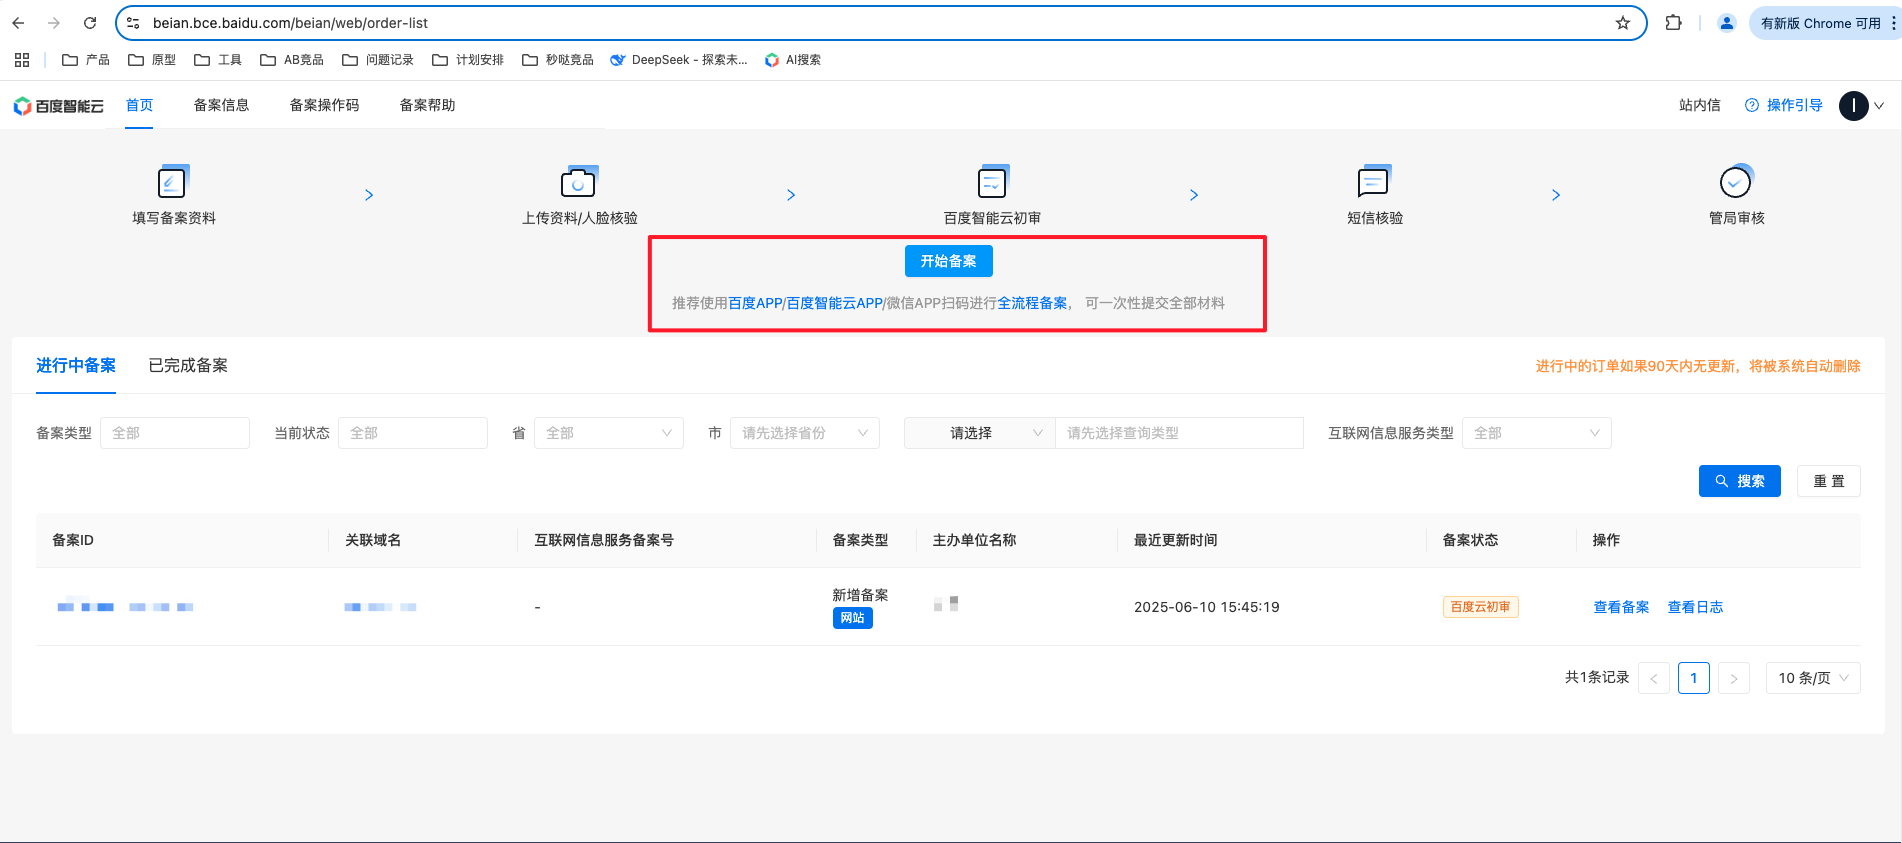Switch to the 已完成备案 tab
This screenshot has width=1902, height=843.
pyautogui.click(x=188, y=366)
